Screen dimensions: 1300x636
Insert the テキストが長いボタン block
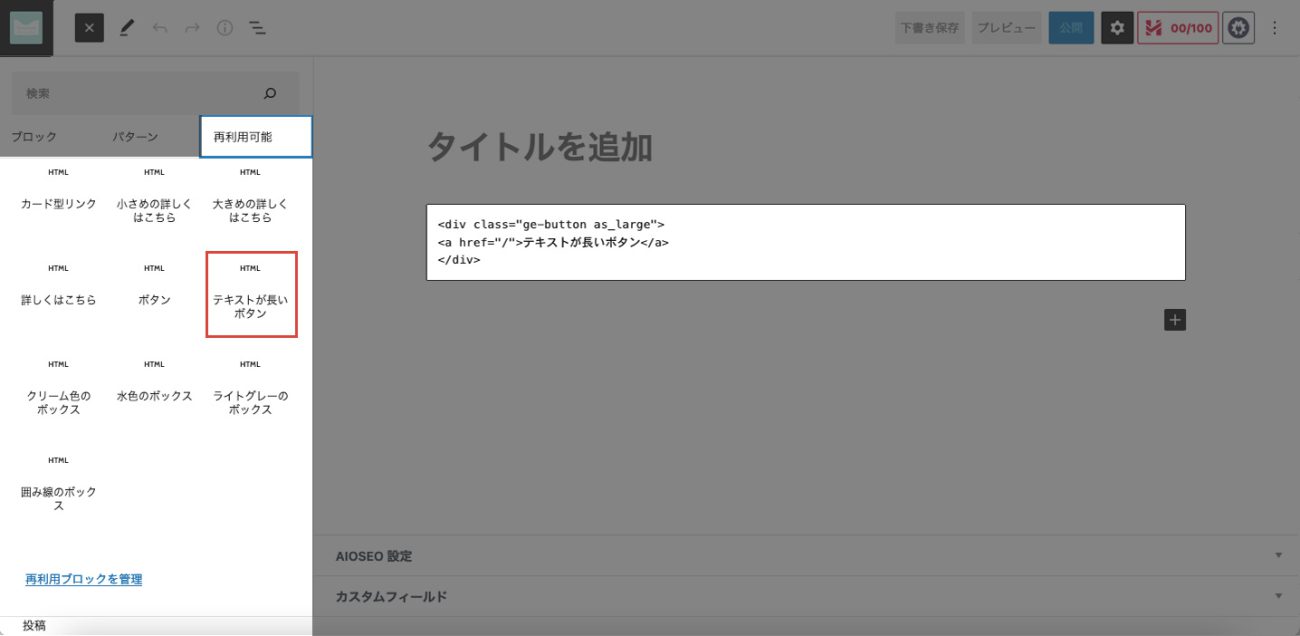click(251, 294)
